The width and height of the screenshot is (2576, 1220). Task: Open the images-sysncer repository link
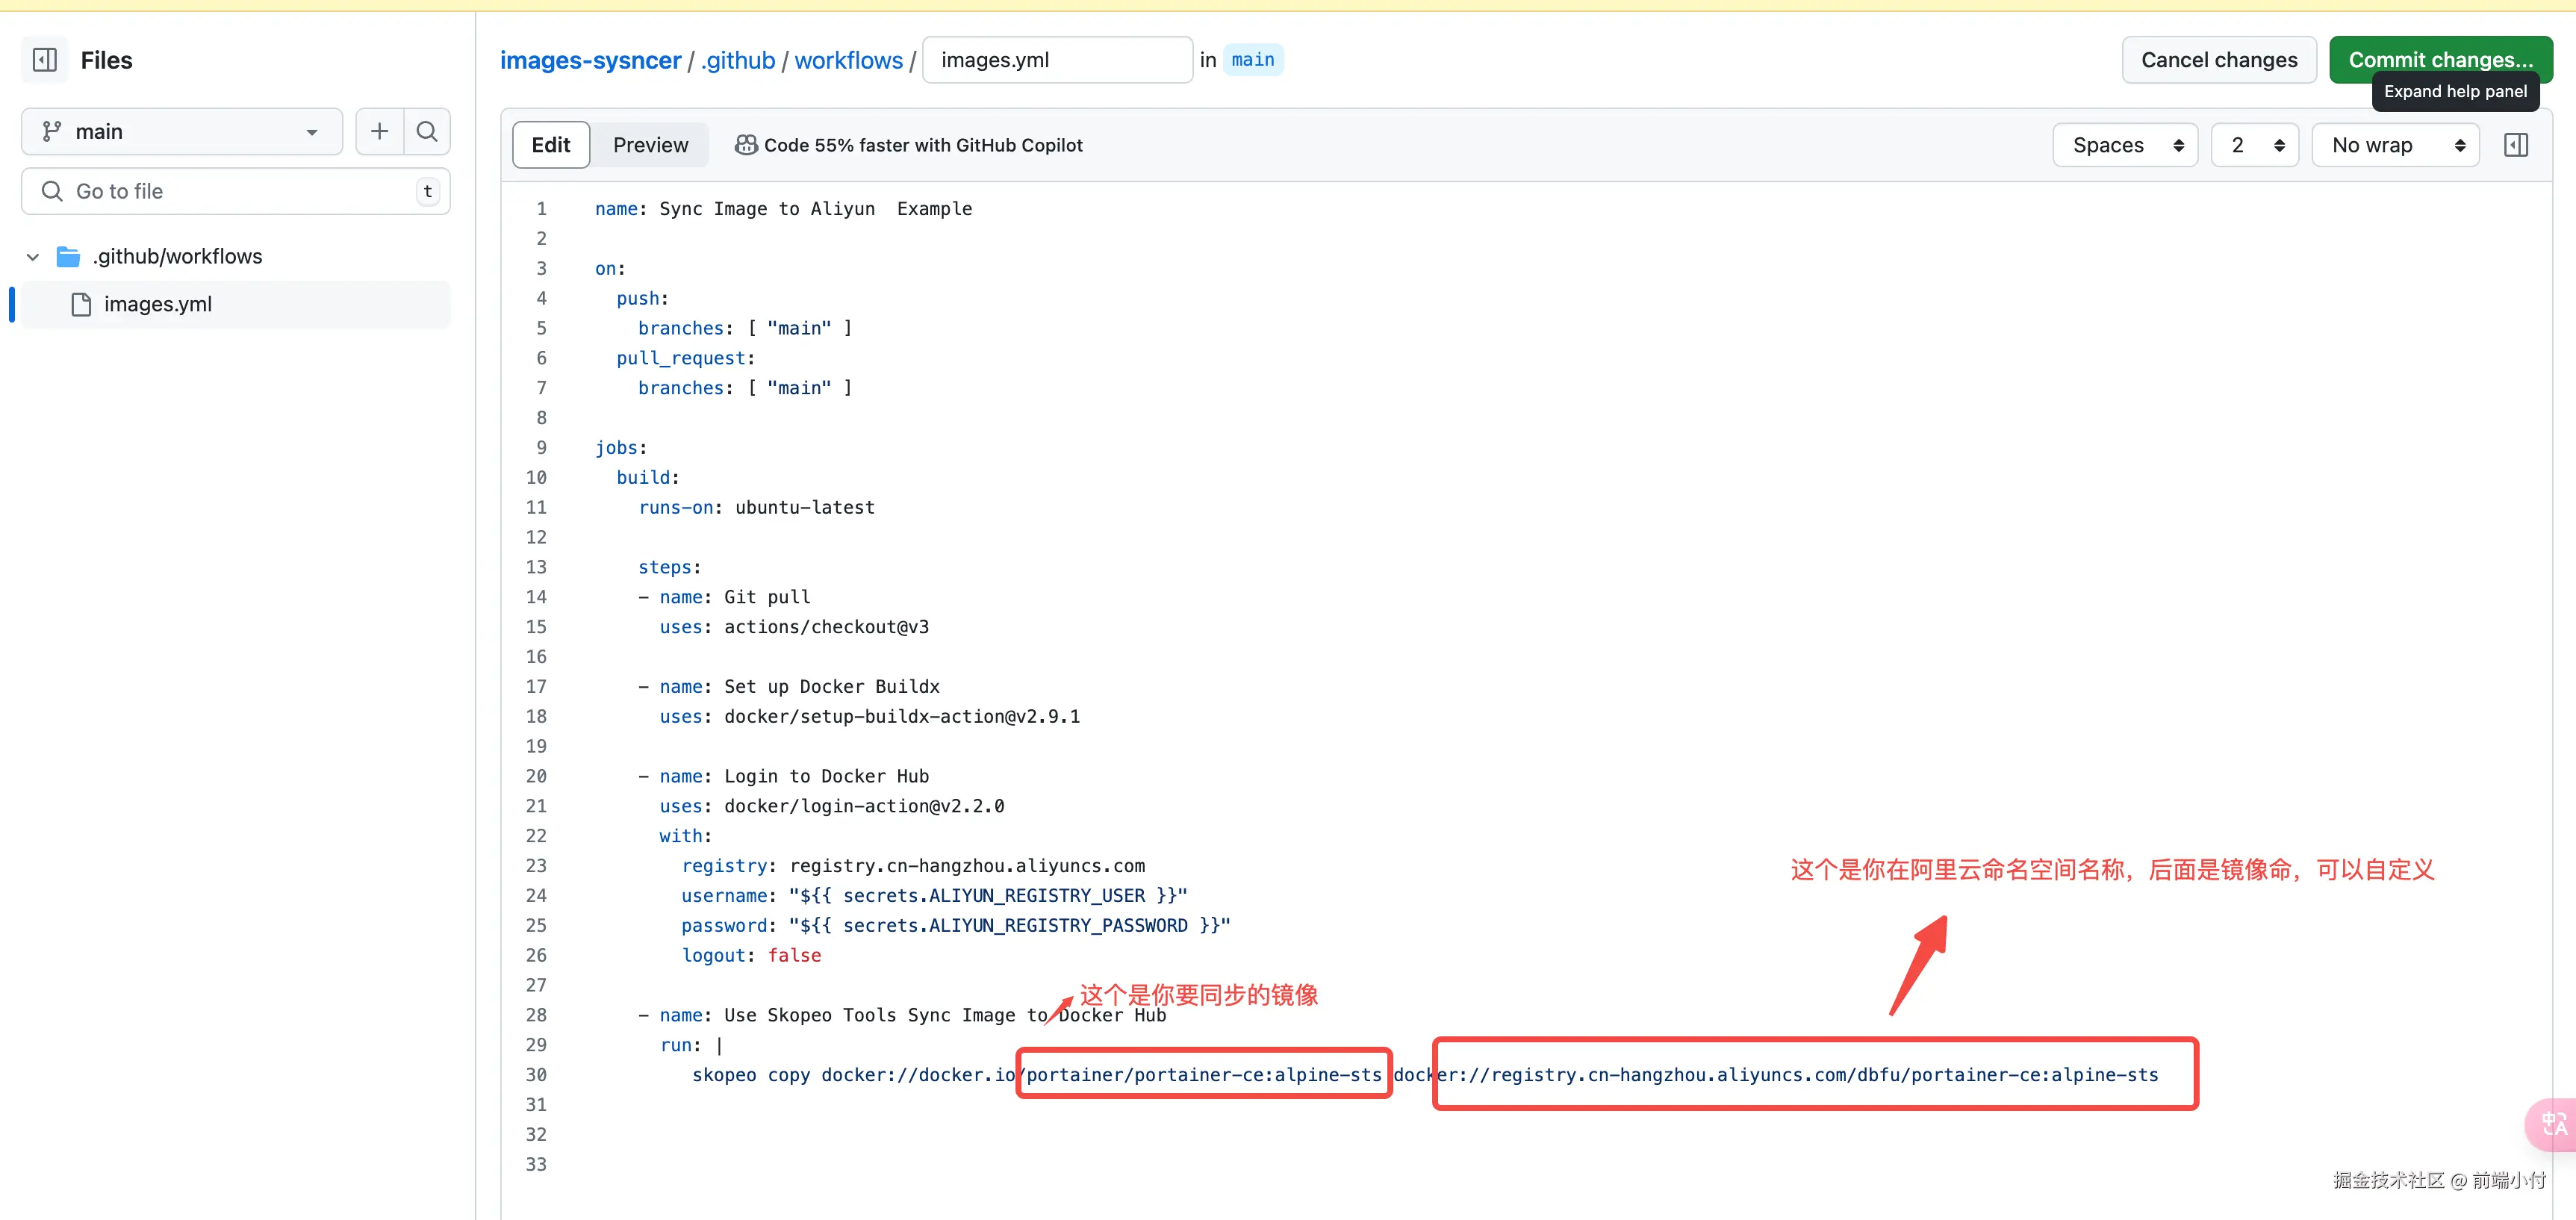pos(590,60)
